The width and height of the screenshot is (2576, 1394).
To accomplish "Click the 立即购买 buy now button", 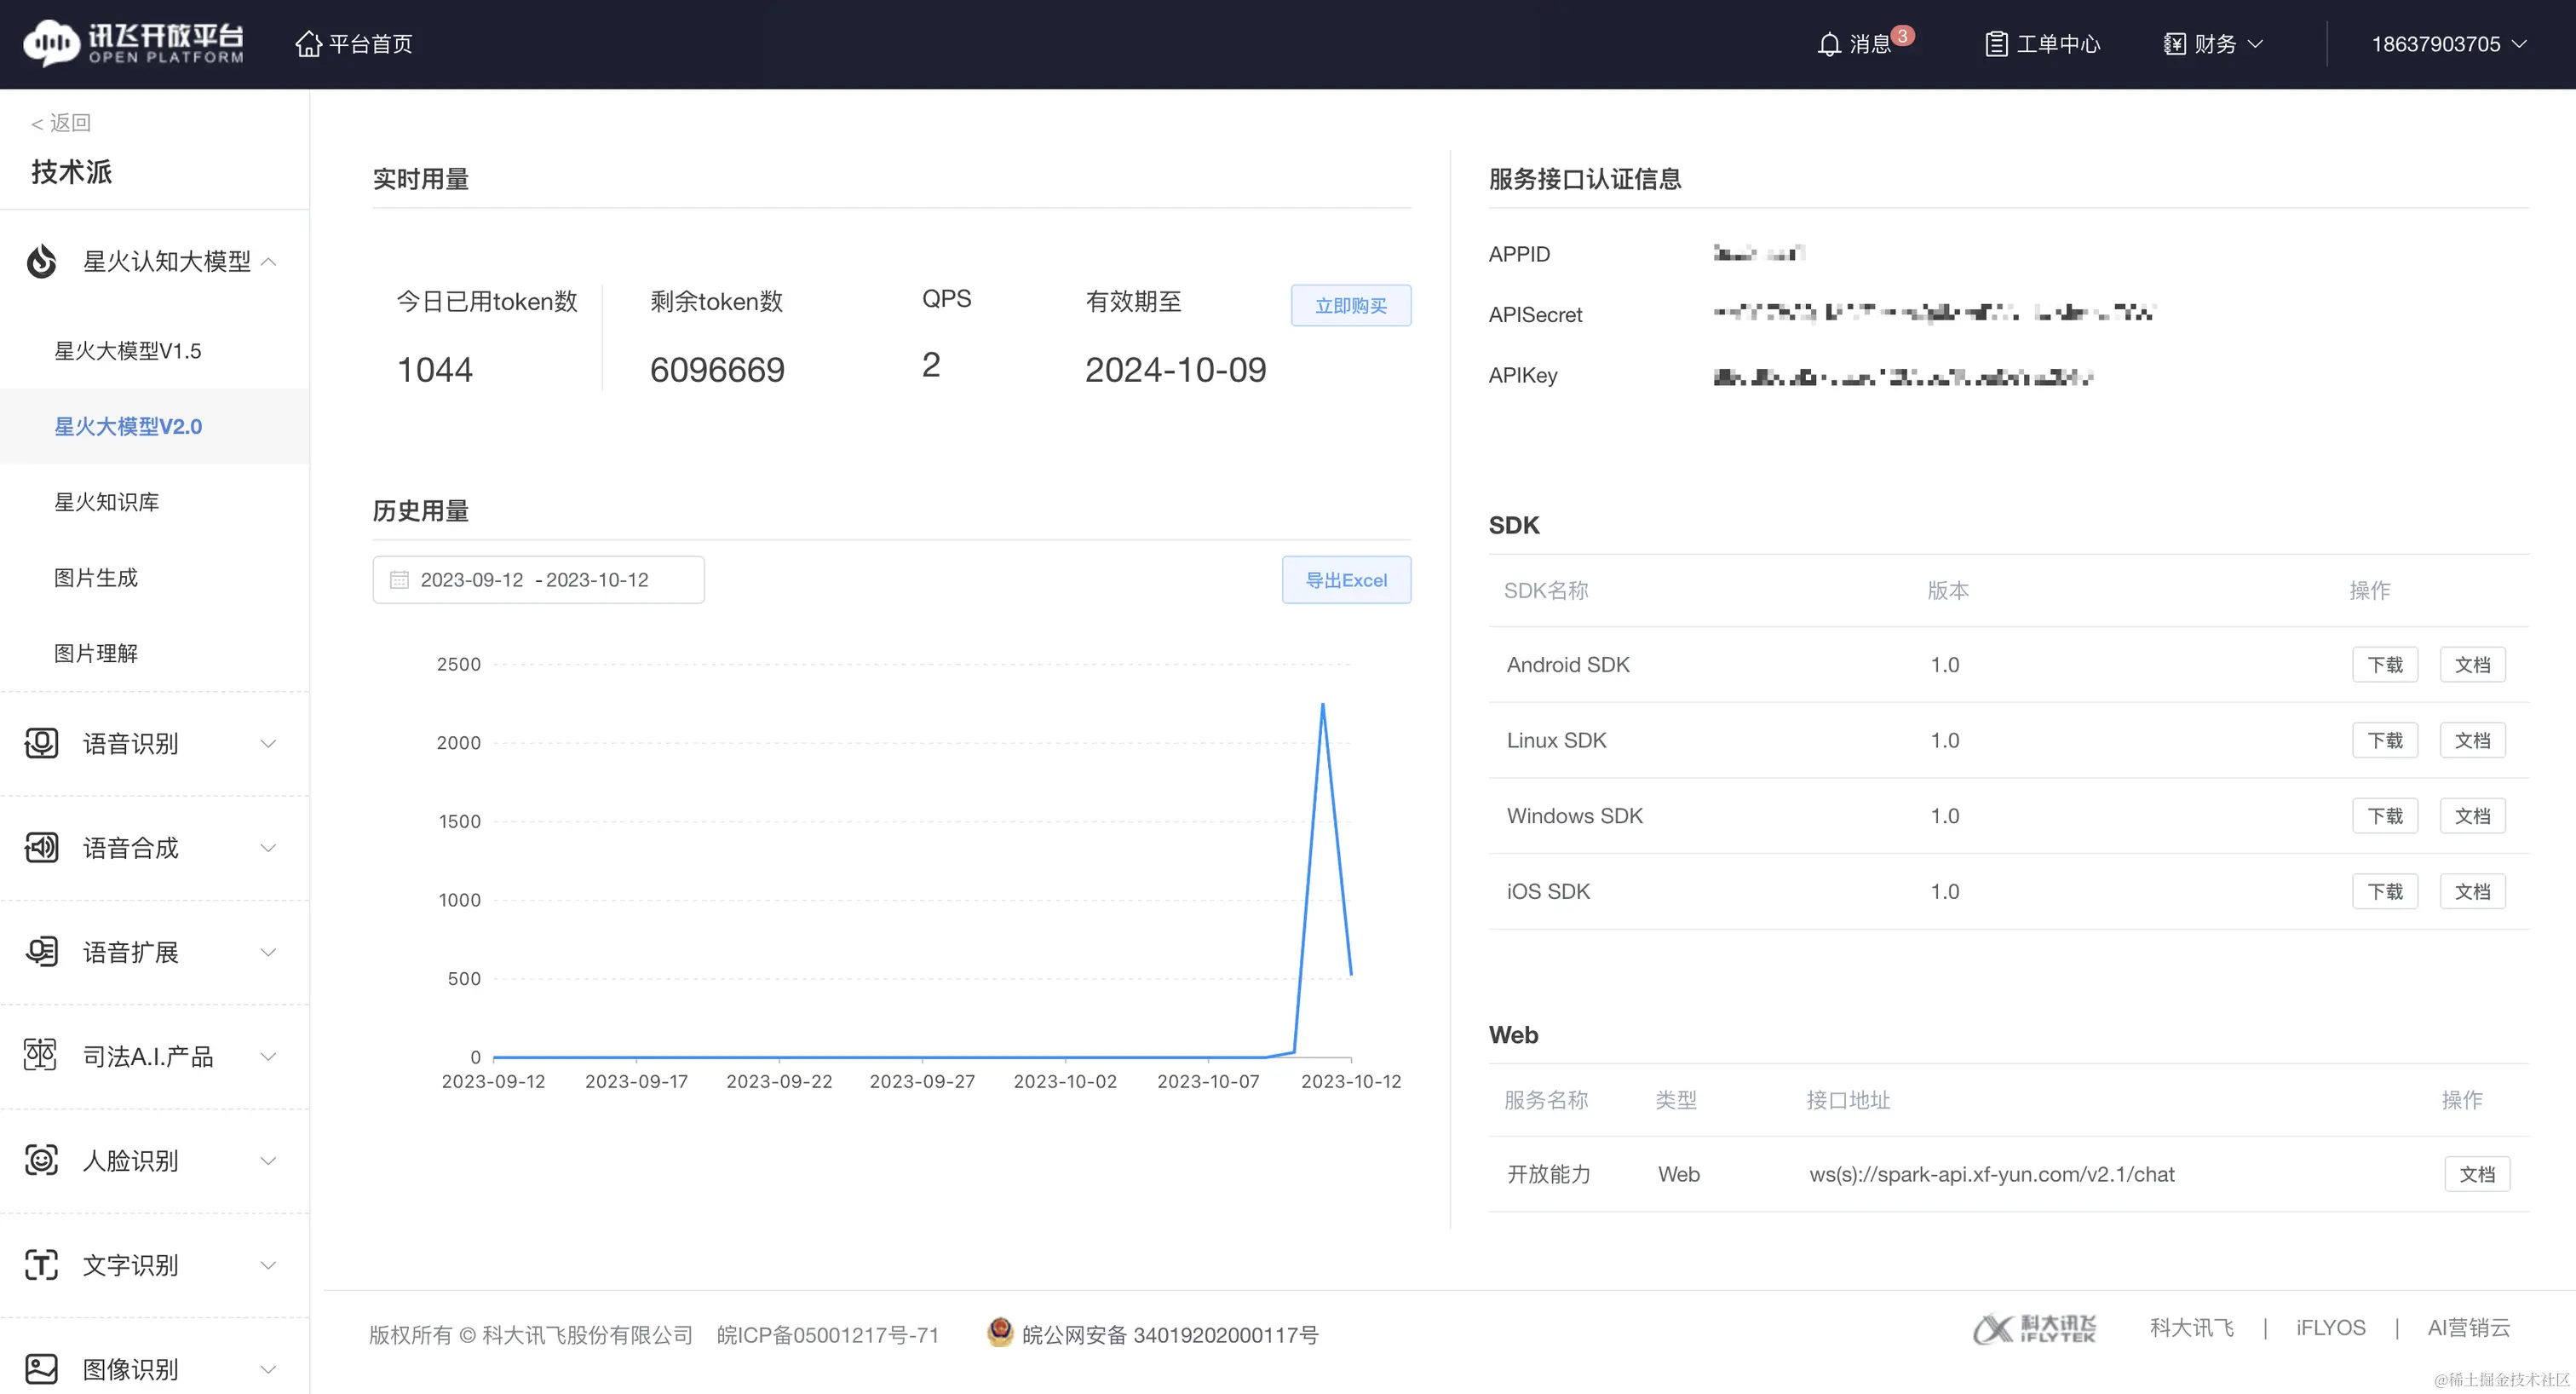I will pos(1350,305).
